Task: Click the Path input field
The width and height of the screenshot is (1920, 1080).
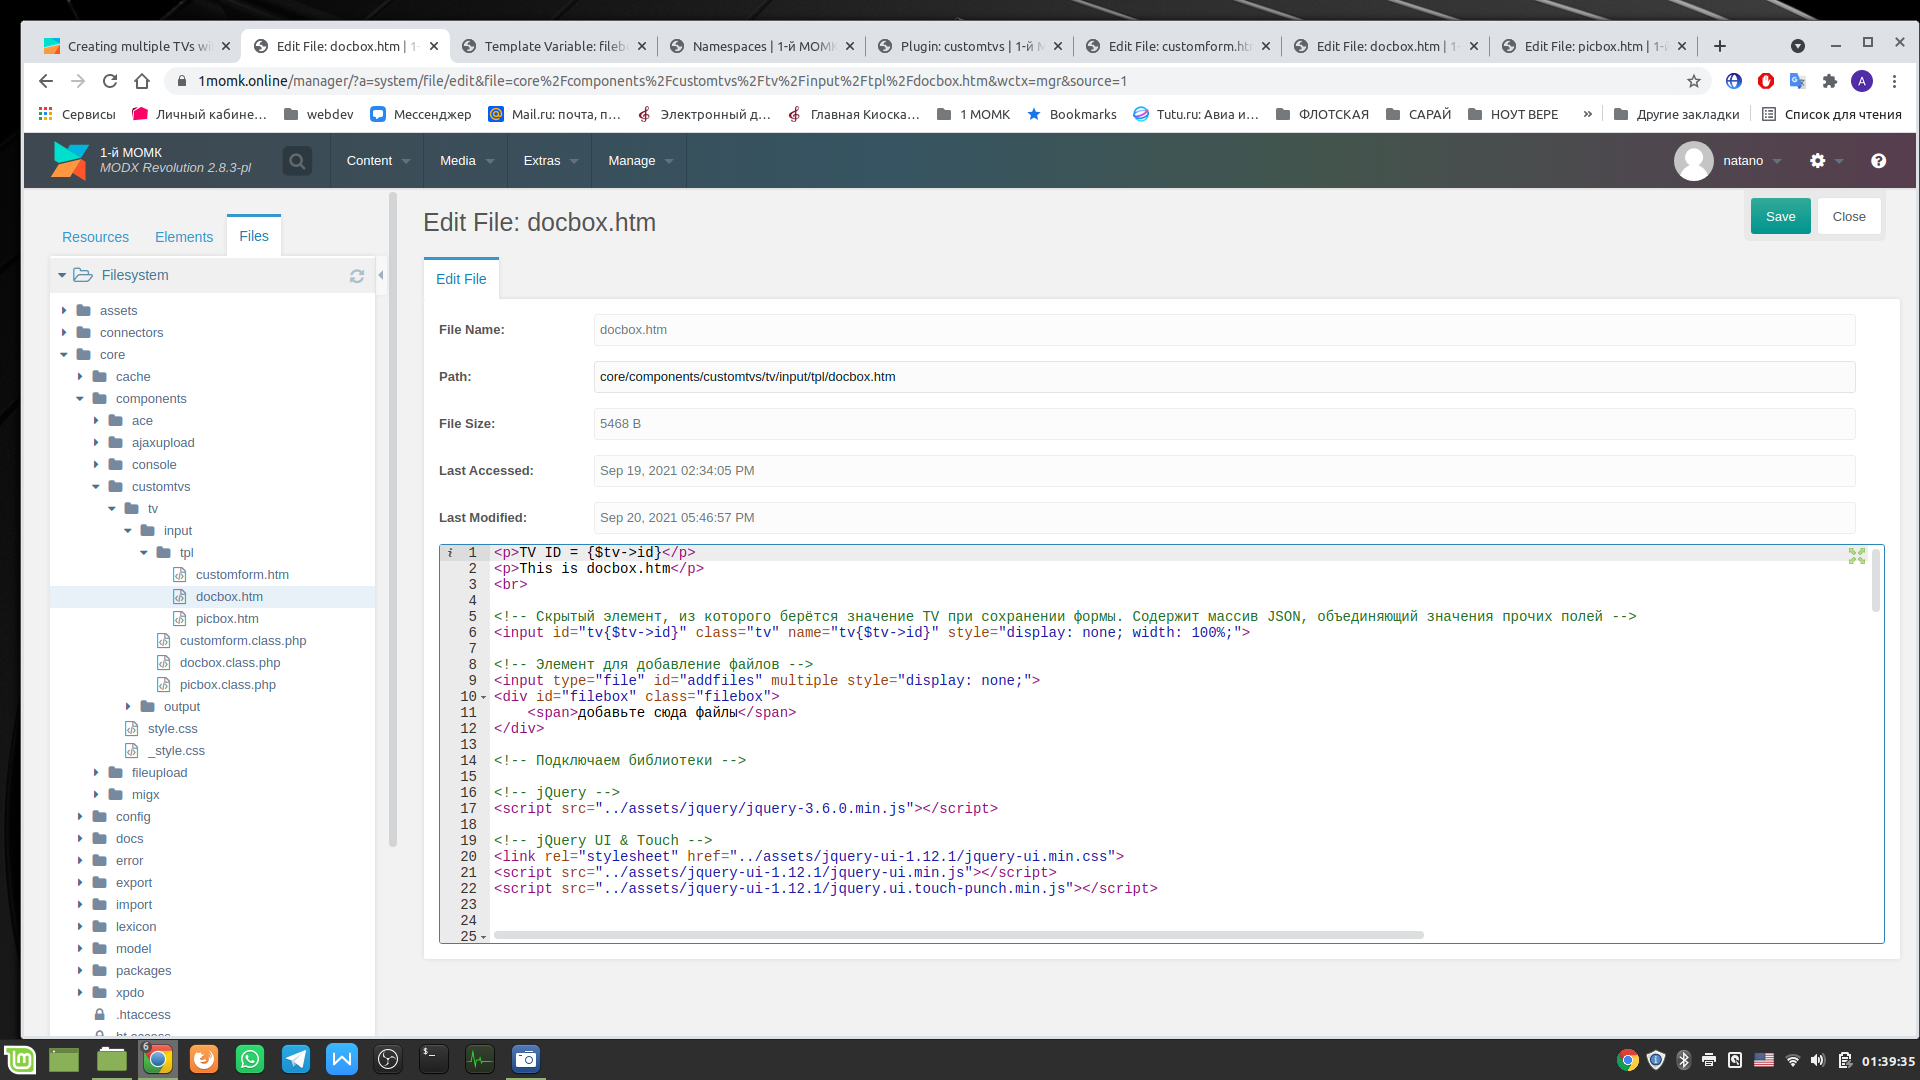Action: click(1224, 377)
